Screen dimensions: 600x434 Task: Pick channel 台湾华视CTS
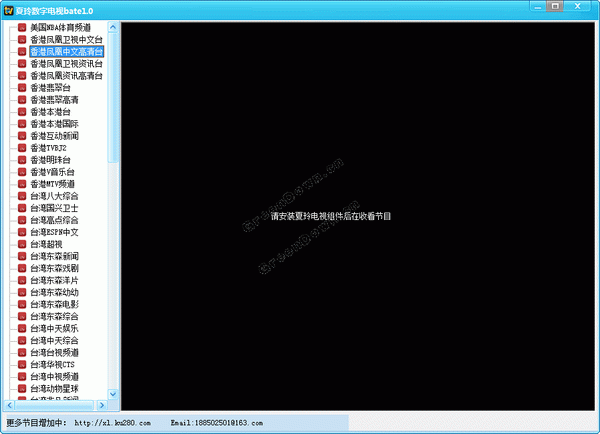pos(52,364)
